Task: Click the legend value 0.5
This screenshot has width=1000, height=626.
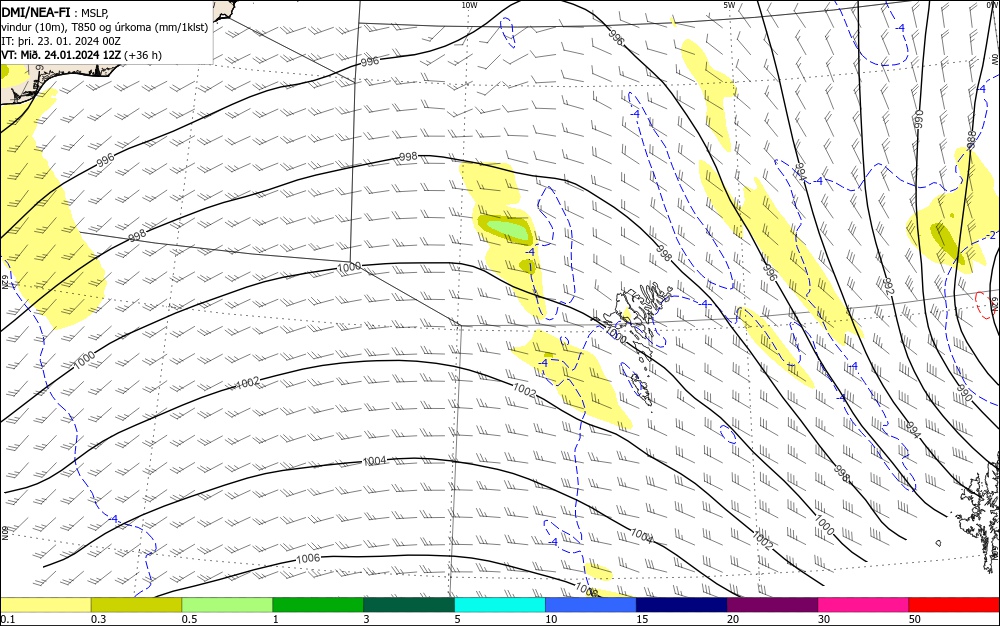Action: click(x=189, y=619)
